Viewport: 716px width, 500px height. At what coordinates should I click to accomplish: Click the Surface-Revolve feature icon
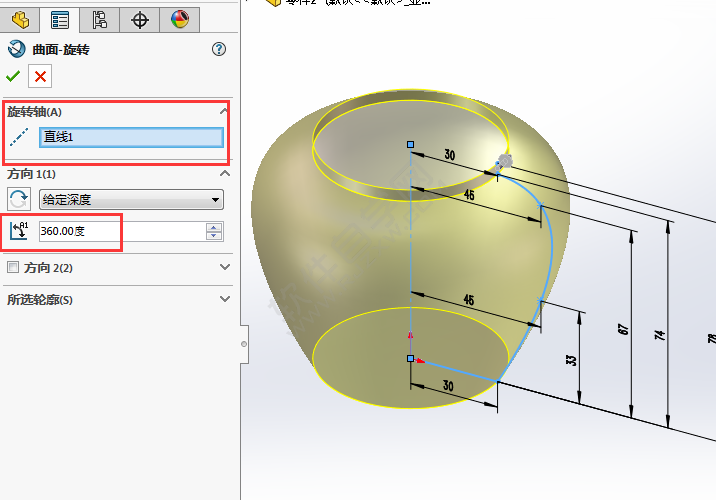click(16, 49)
